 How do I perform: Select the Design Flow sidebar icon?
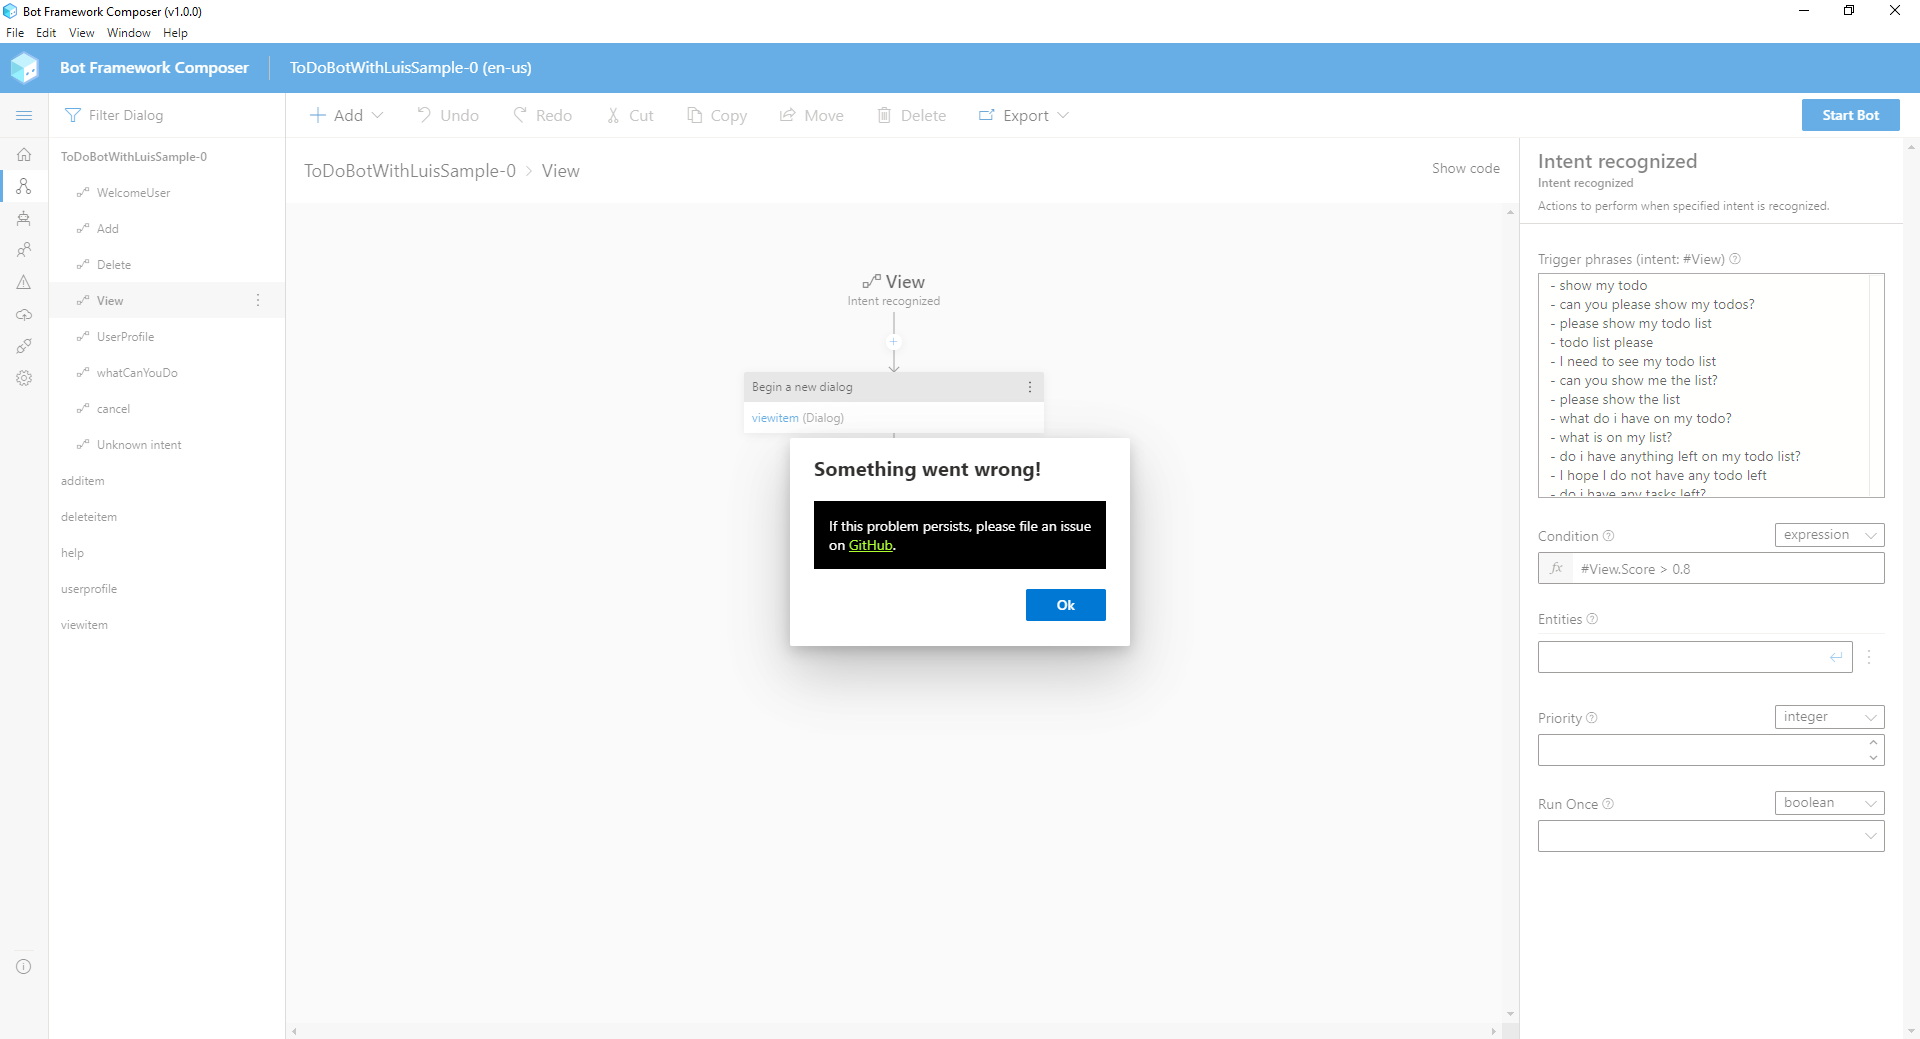click(24, 187)
